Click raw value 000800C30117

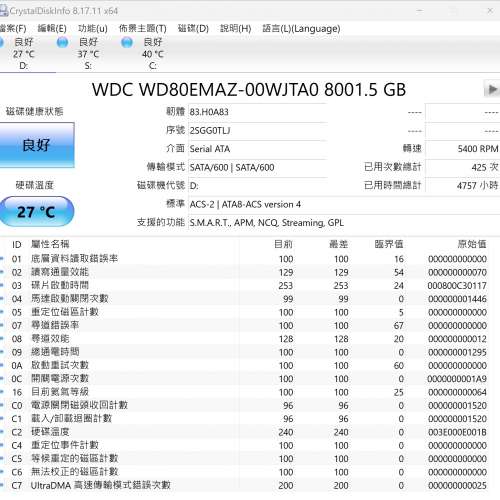[x=457, y=286]
